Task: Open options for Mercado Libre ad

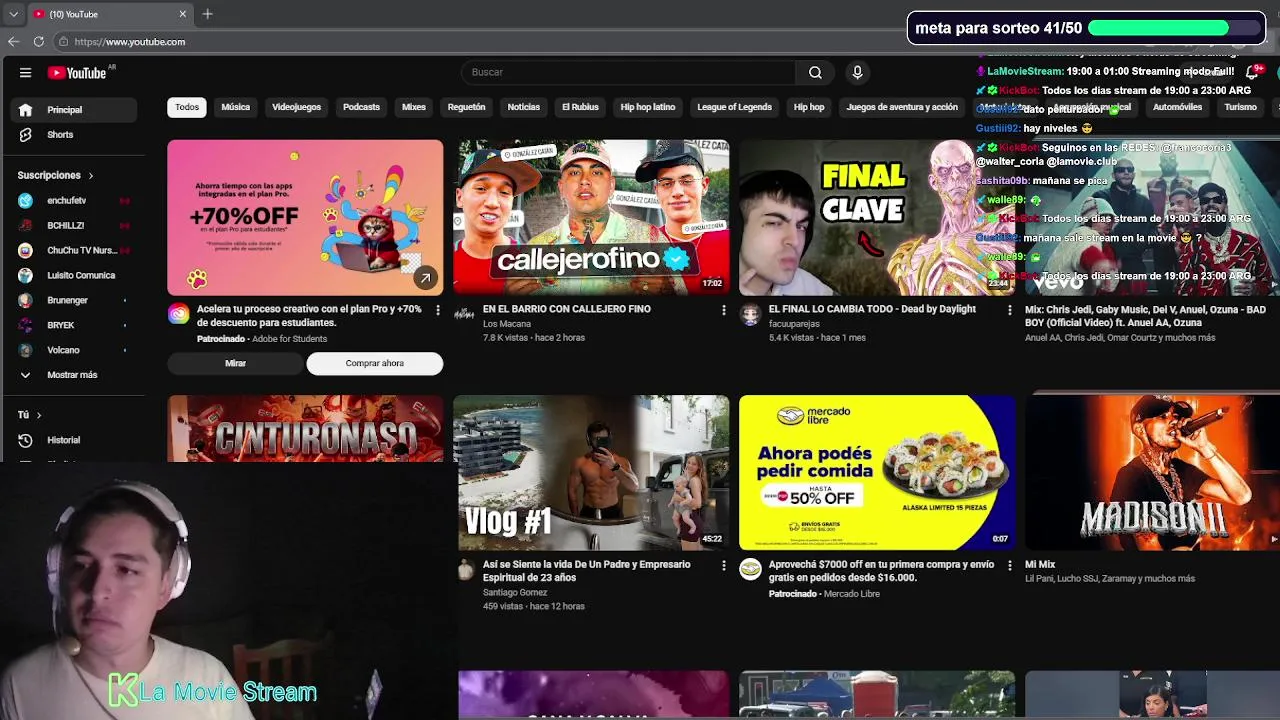Action: coord(1009,565)
